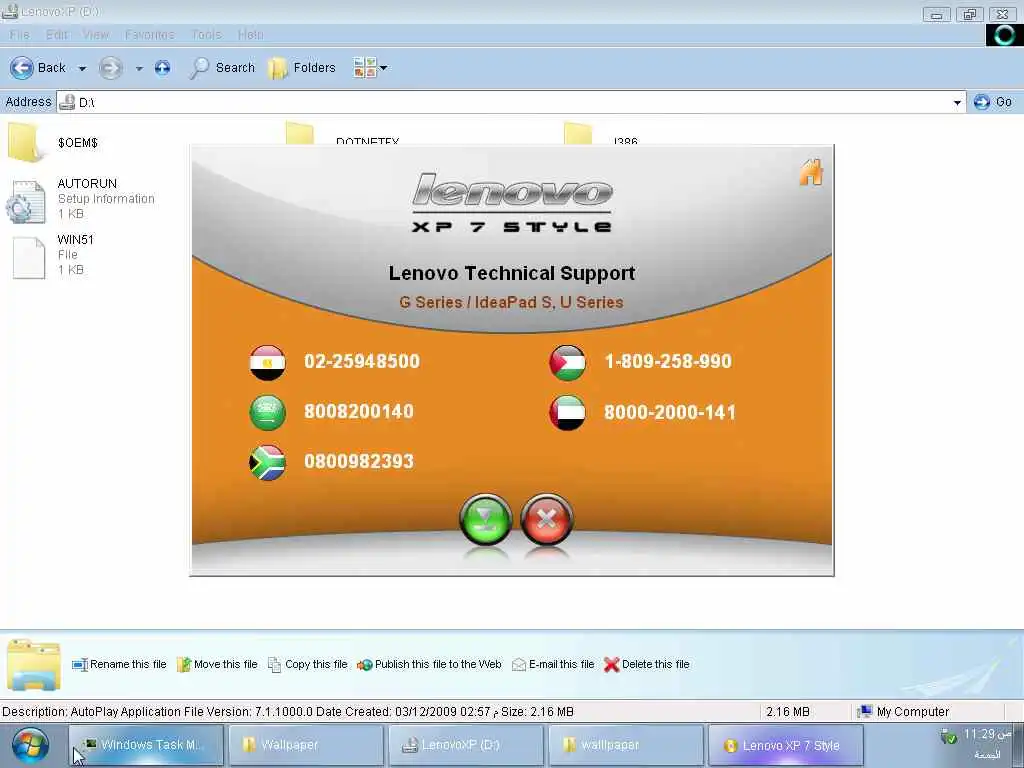Click the system tray green shield icon
This screenshot has width=1024, height=768.
click(x=948, y=737)
